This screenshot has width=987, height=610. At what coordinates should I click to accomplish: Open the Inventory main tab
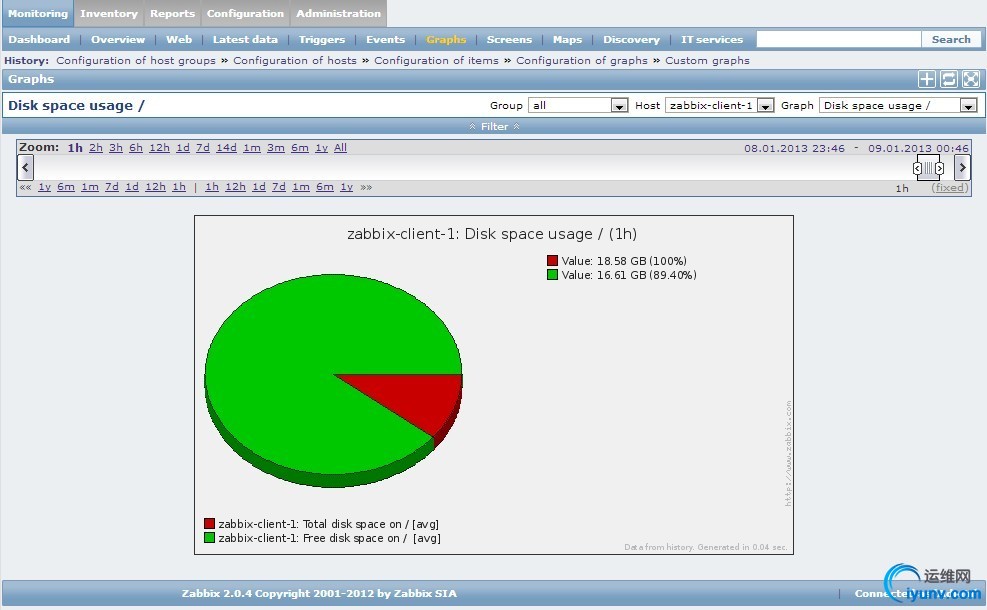tap(109, 13)
